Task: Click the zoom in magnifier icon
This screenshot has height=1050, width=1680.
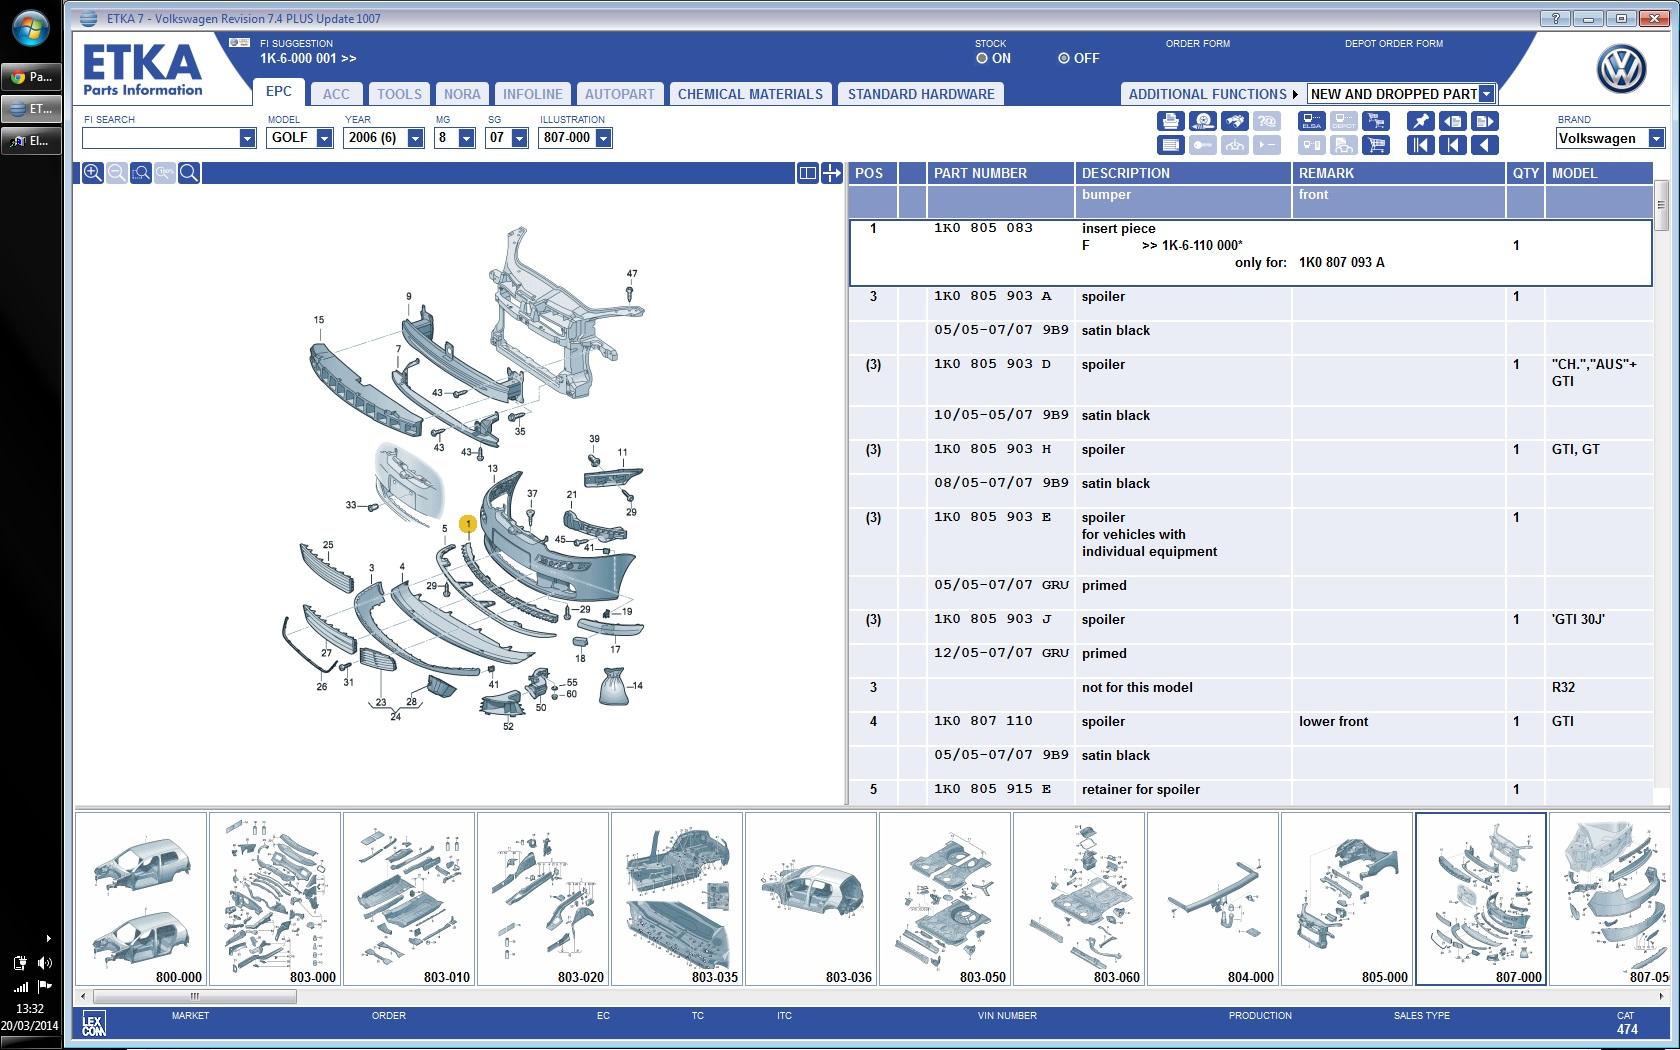Action: (93, 173)
